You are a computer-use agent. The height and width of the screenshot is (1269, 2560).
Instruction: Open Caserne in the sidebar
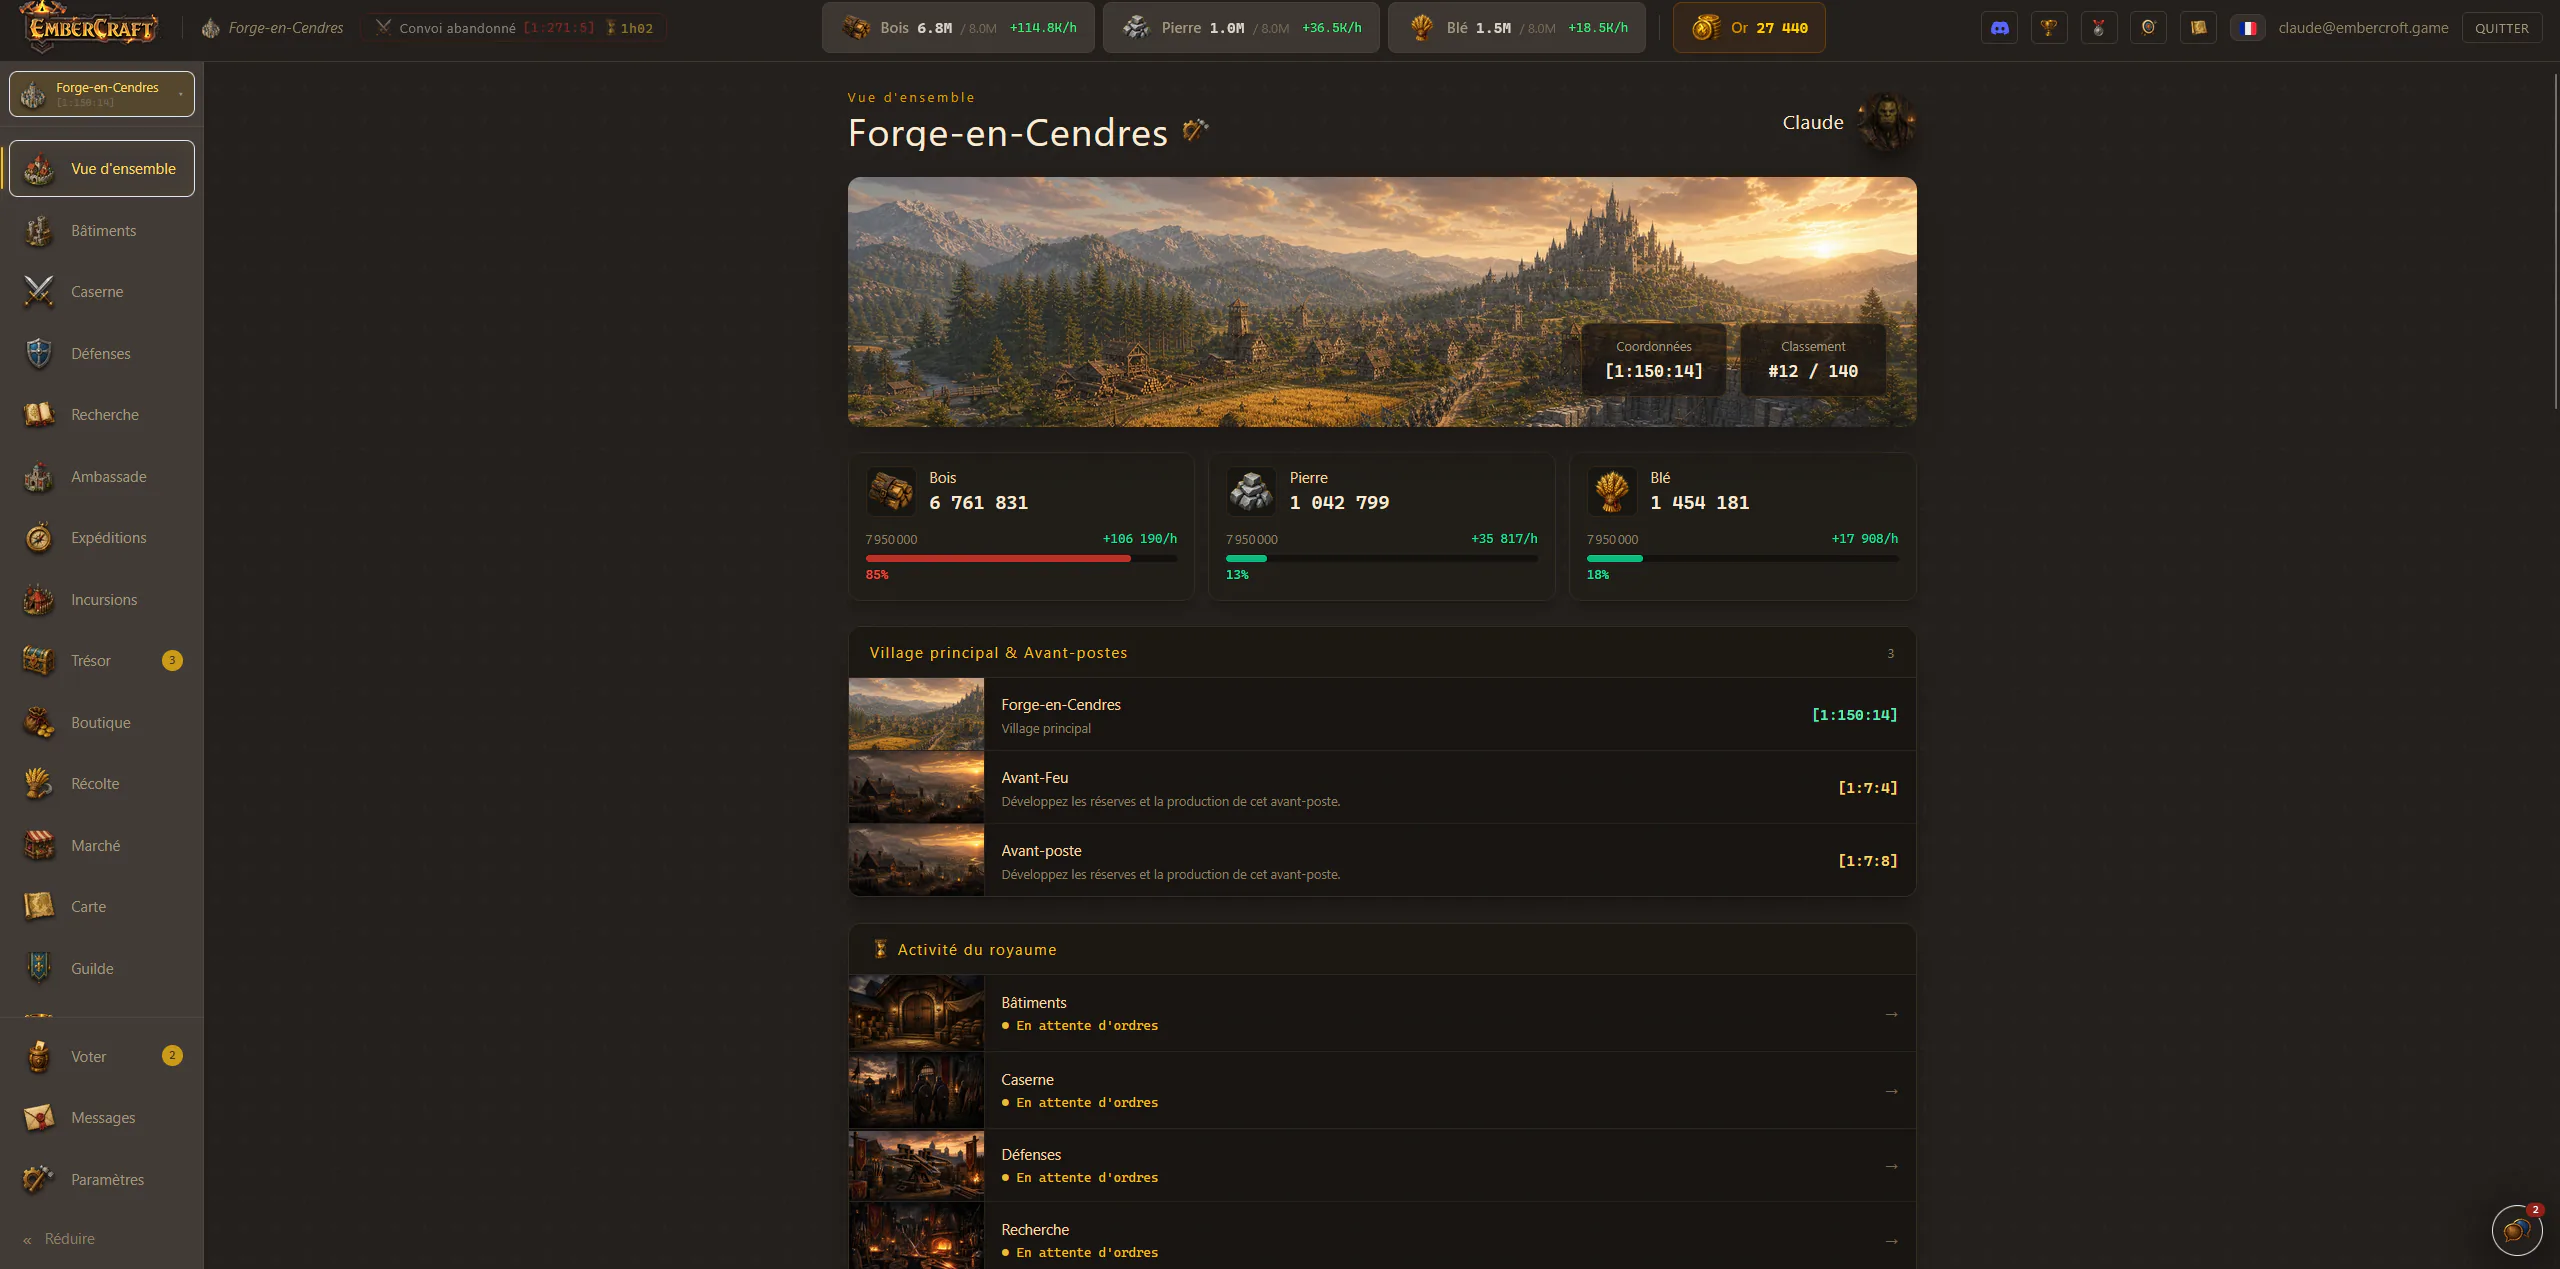point(102,292)
